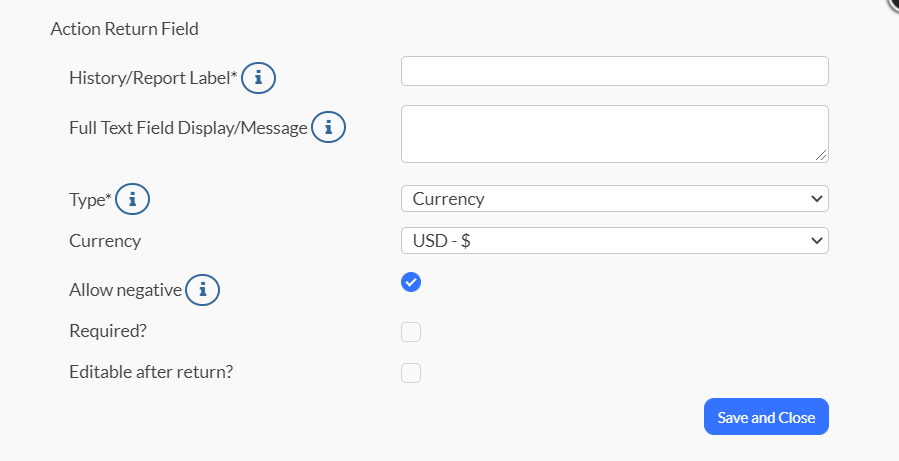Image resolution: width=899 pixels, height=461 pixels.
Task: Select the "Action Return Field" heading
Action: [124, 29]
